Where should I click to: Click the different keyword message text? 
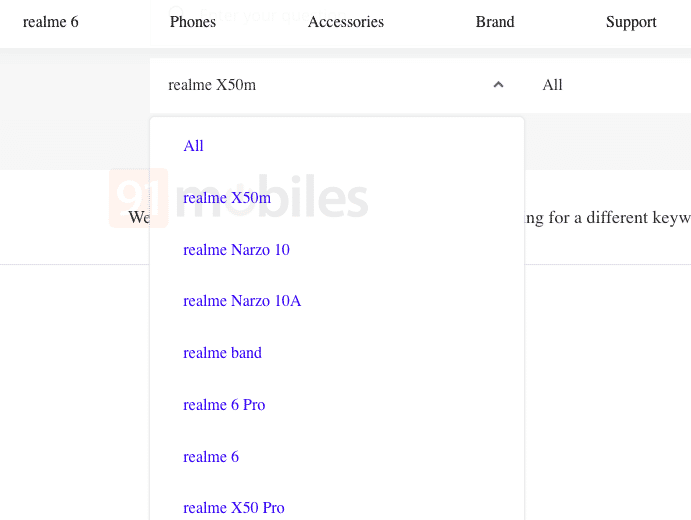tap(607, 218)
